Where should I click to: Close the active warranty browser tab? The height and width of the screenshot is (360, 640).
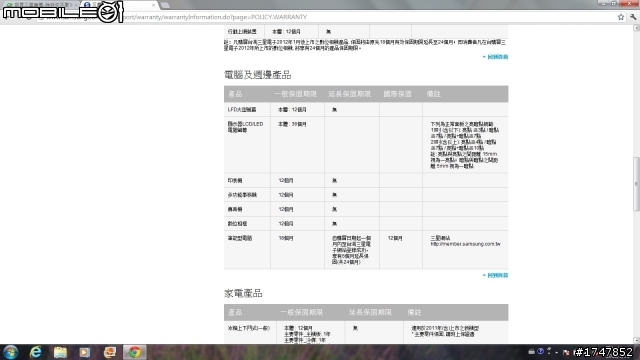click(x=153, y=5)
